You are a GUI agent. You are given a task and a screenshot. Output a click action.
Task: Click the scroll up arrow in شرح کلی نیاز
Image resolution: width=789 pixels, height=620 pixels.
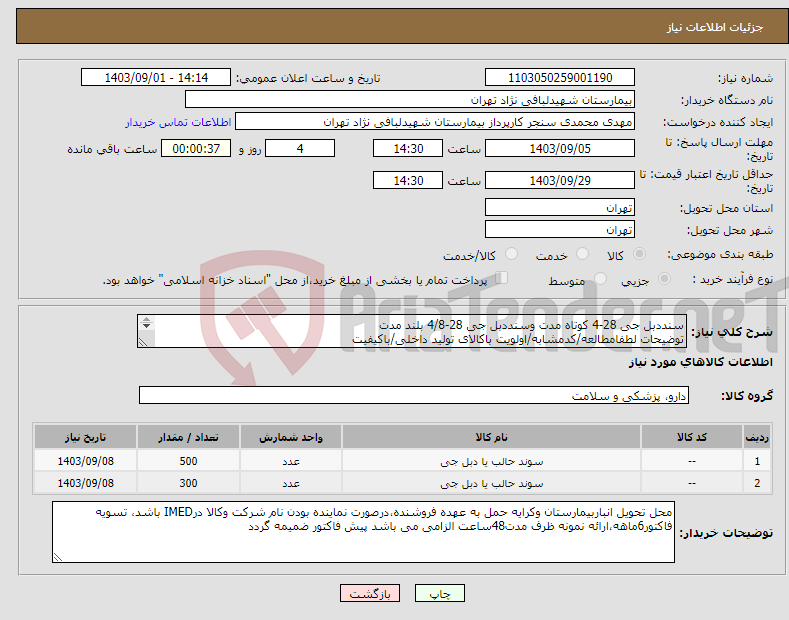(146, 320)
